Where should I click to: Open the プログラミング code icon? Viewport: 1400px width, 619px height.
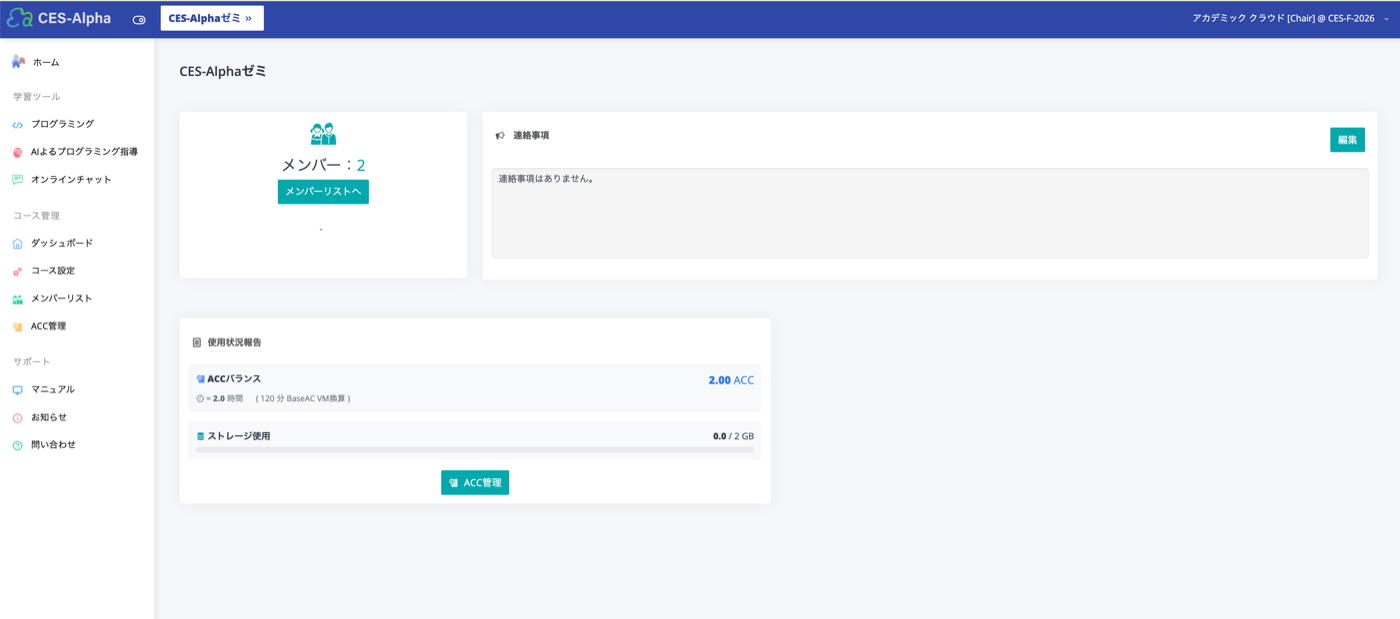[x=17, y=125]
